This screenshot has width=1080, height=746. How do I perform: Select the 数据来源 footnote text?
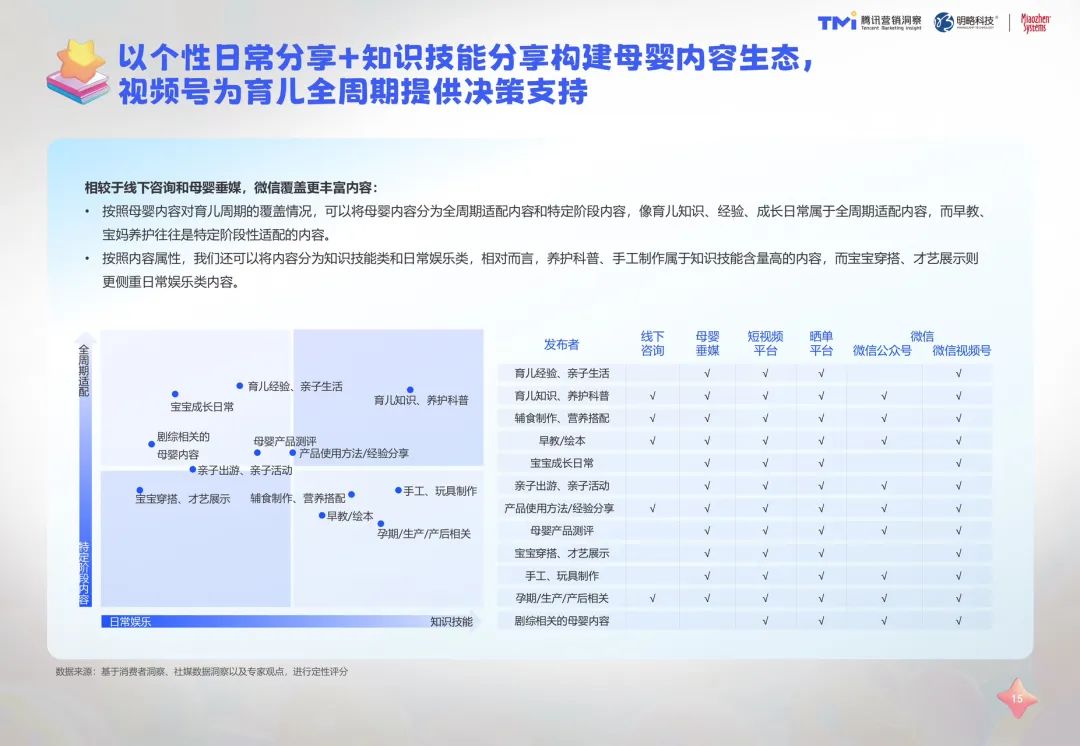coord(202,671)
